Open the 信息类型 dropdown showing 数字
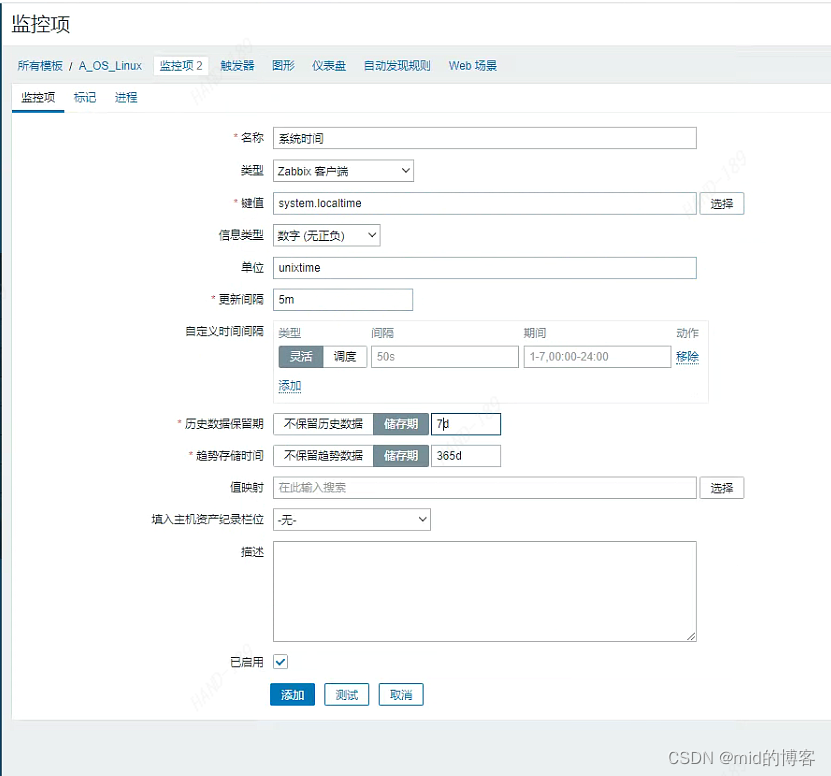This screenshot has height=776, width=831. pos(326,235)
